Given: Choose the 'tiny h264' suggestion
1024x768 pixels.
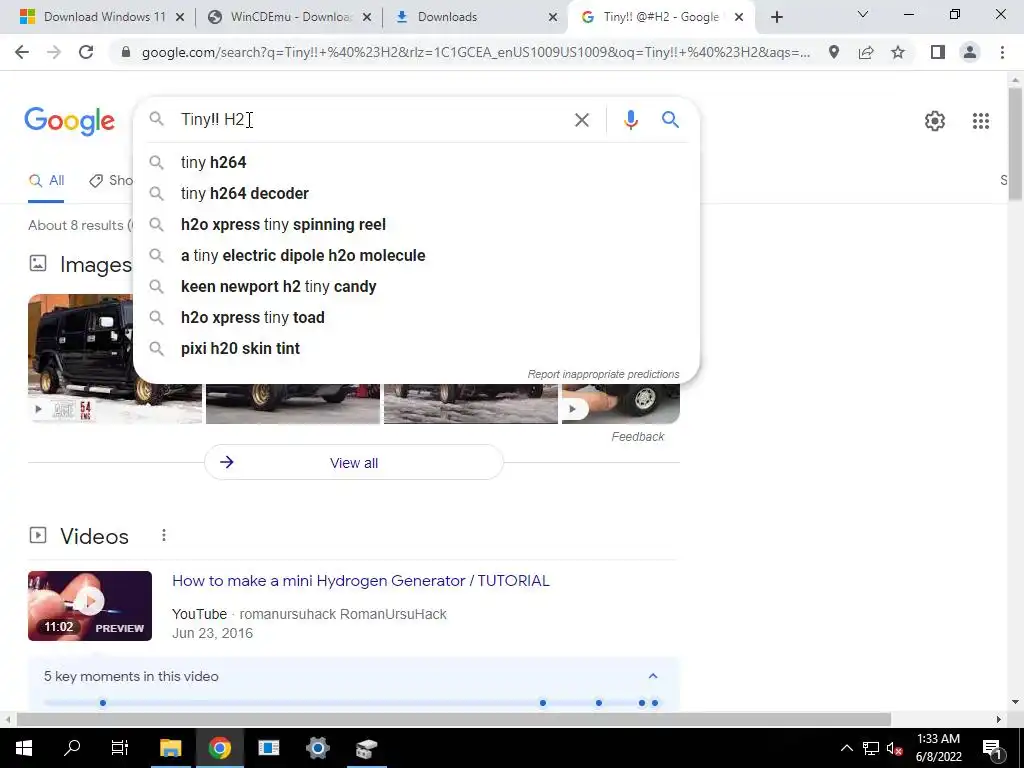Looking at the screenshot, I should click(416, 162).
